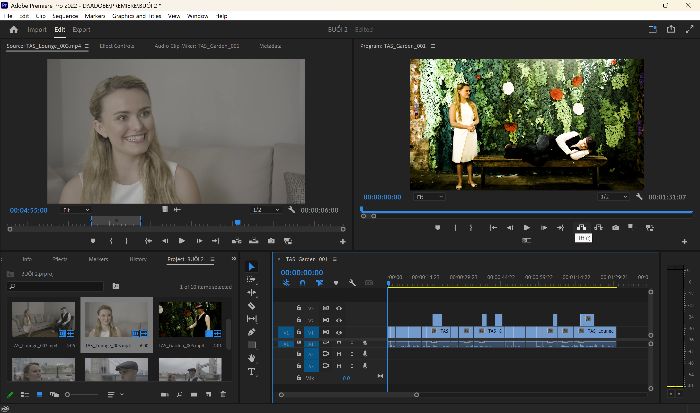Select the Selection tool arrow

tap(251, 267)
